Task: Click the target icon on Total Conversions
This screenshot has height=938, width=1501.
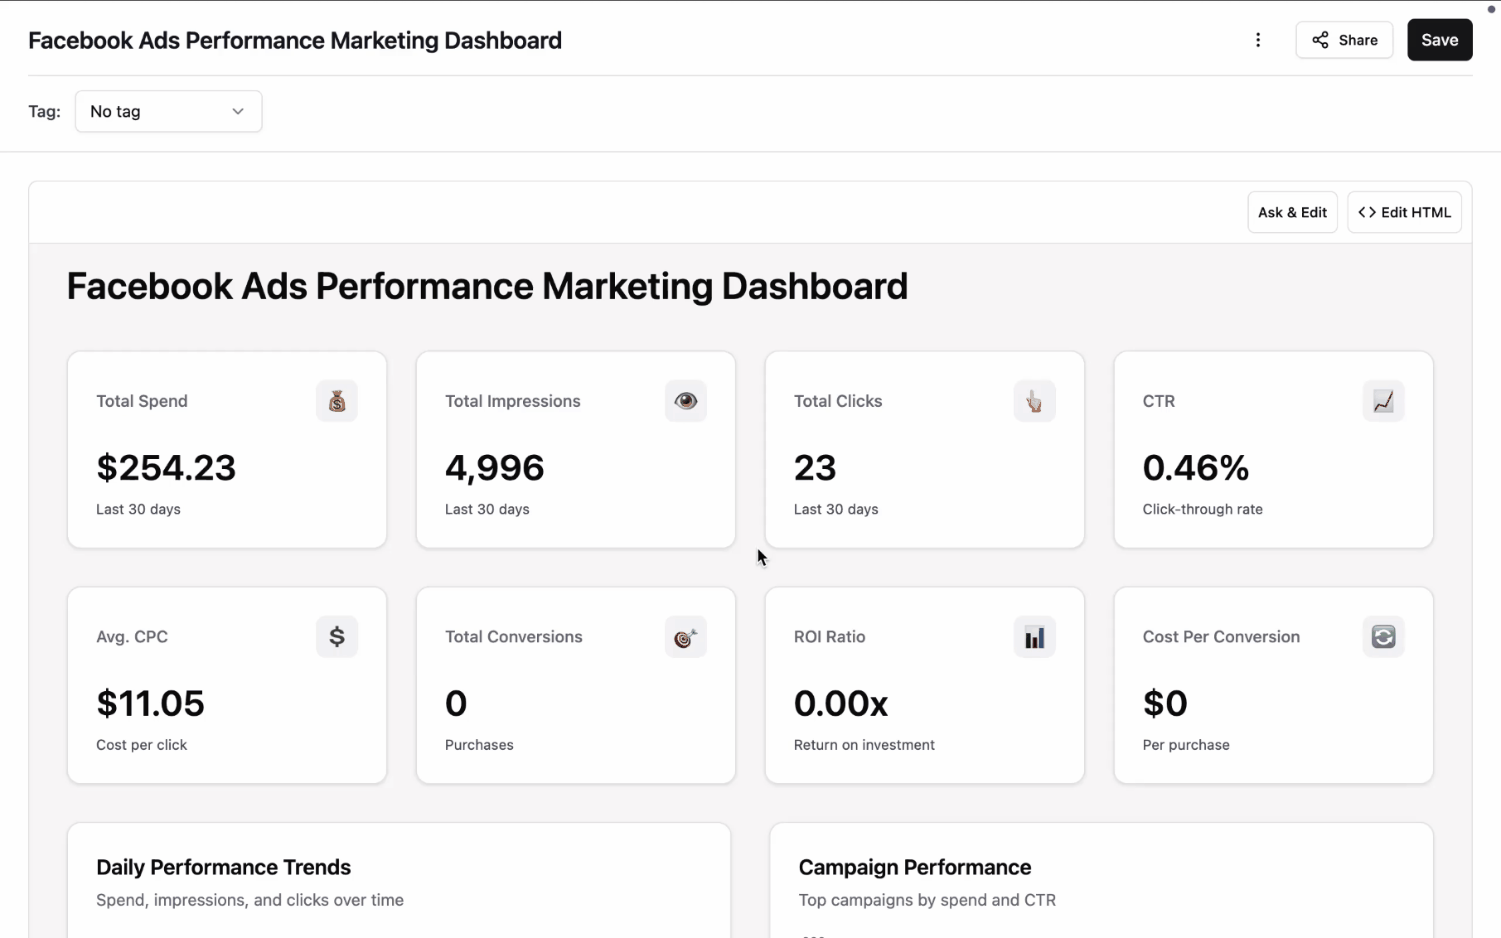Action: click(x=686, y=636)
